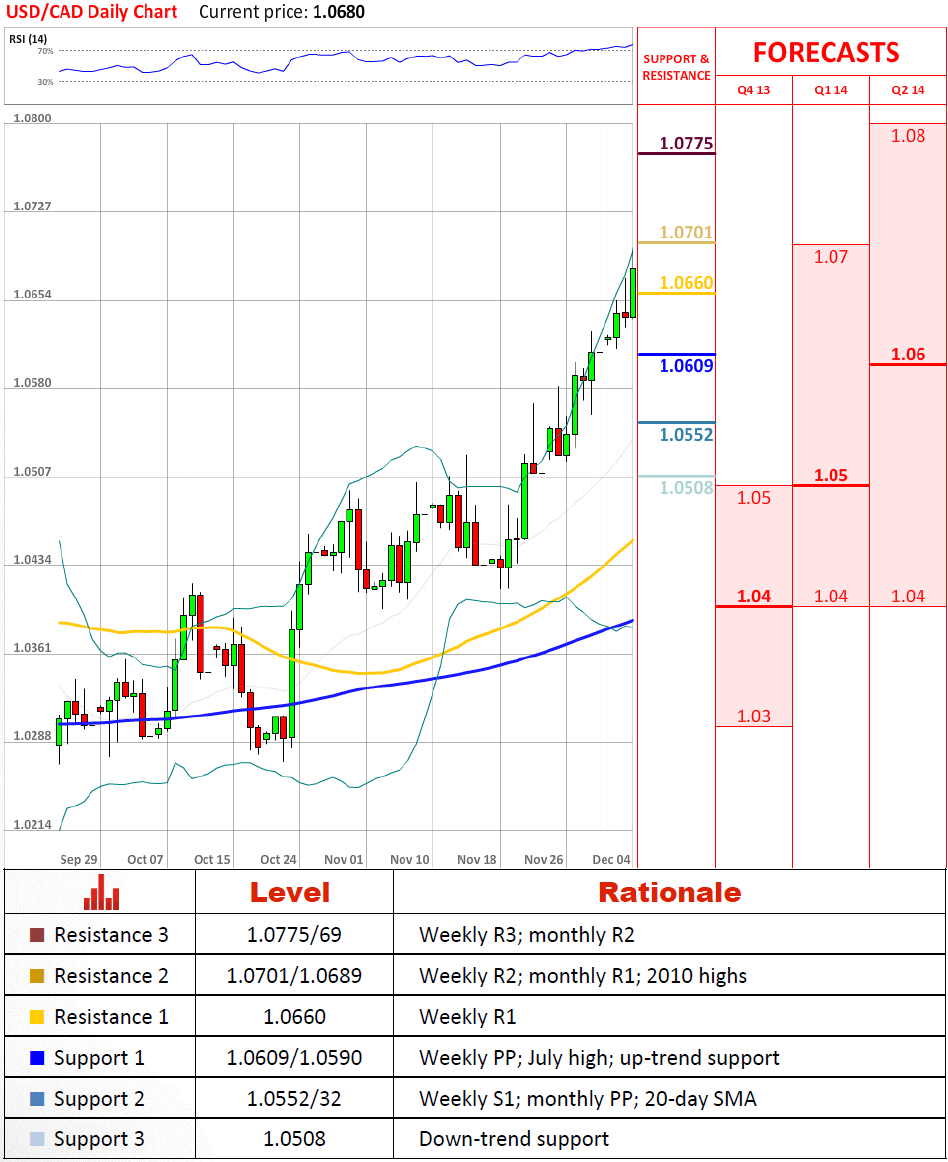Click the Resistance 3 dark red color swatch
This screenshot has width=948, height=1162.
pos(37,934)
